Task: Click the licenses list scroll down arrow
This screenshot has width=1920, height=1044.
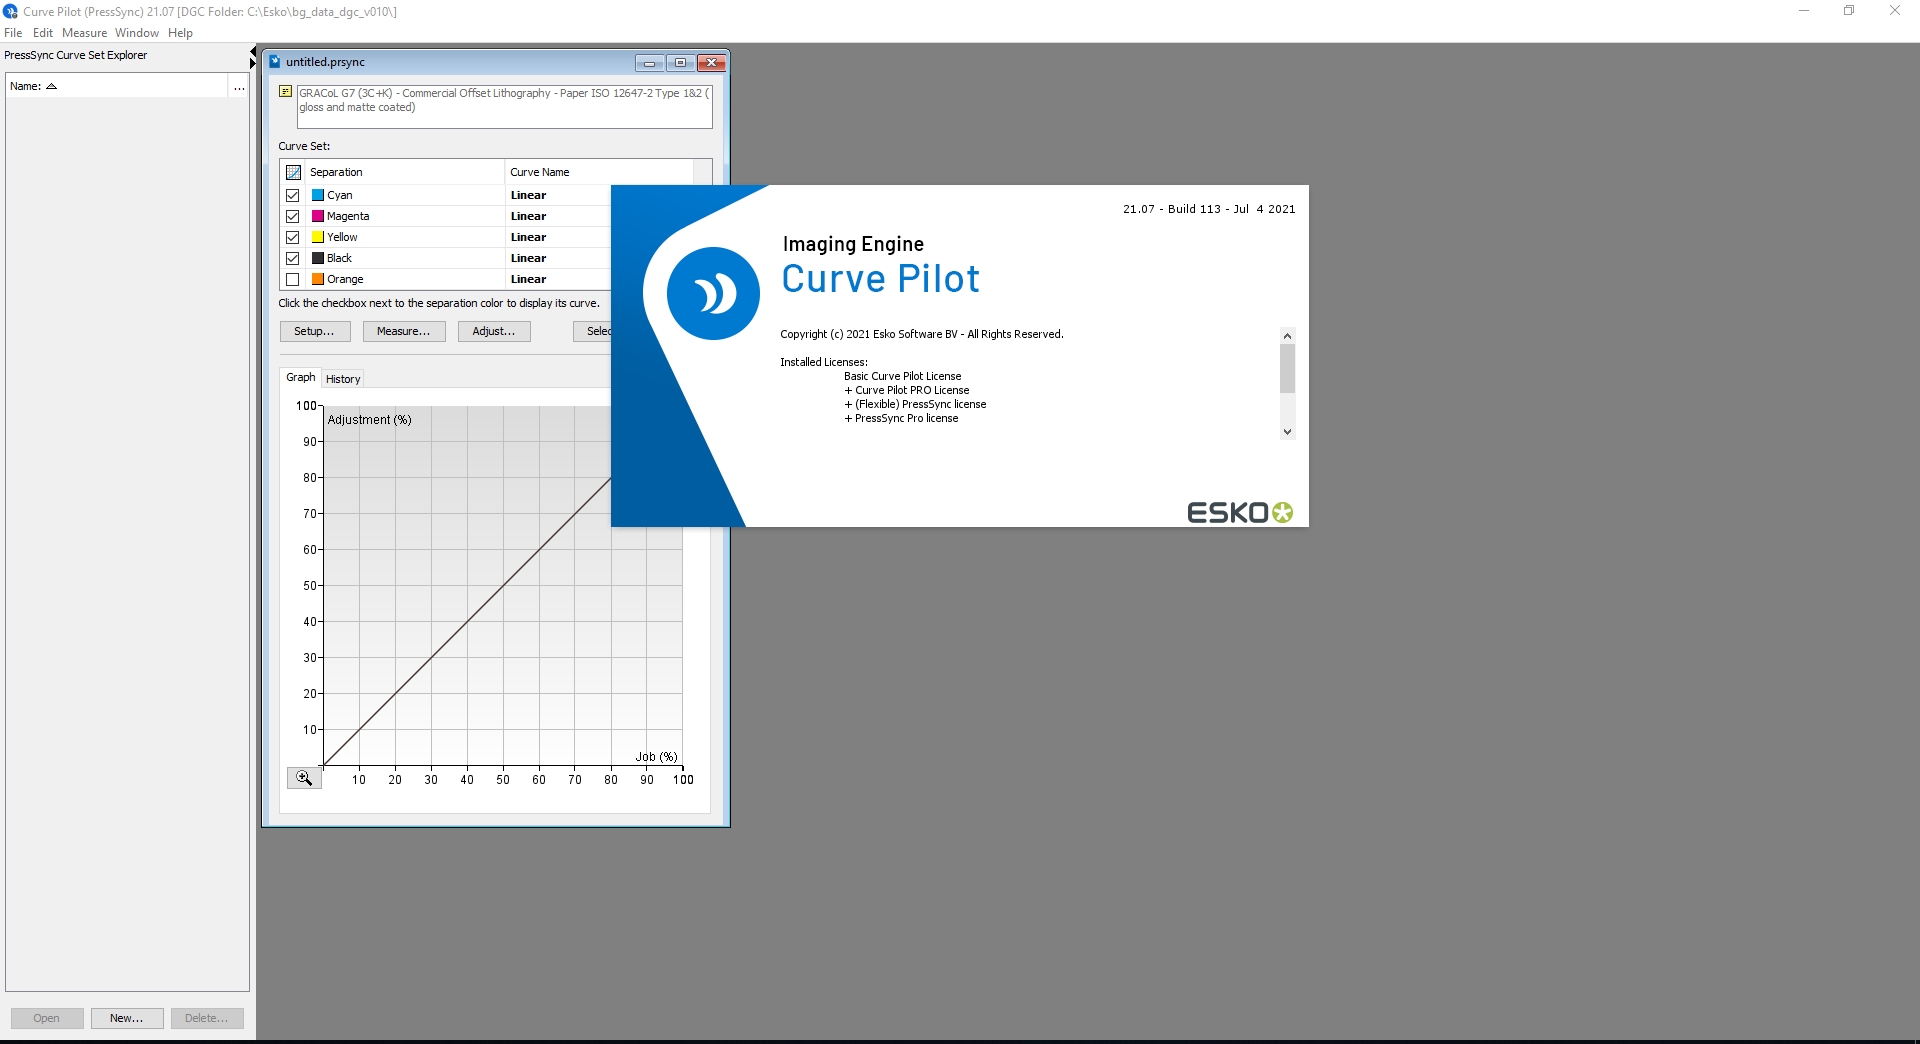Action: [x=1288, y=432]
